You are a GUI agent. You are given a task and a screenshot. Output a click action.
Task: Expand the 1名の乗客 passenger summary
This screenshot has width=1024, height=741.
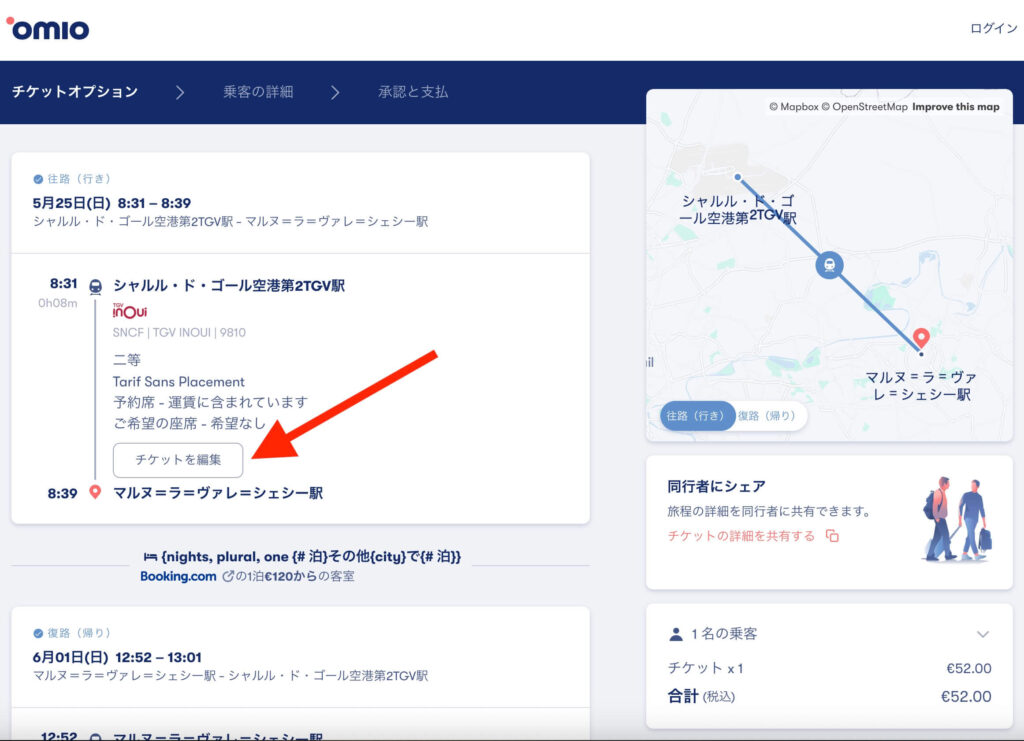(982, 634)
